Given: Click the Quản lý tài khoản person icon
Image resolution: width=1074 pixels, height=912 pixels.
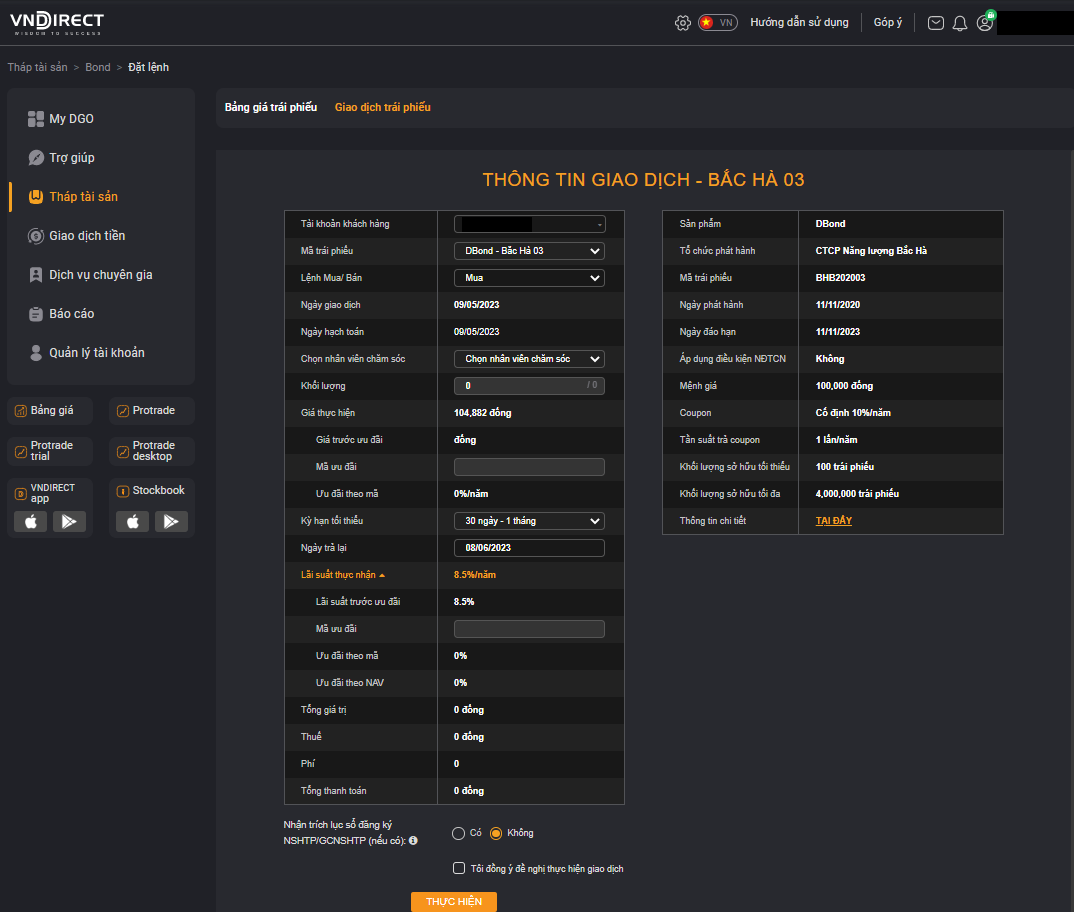Looking at the screenshot, I should [x=36, y=353].
